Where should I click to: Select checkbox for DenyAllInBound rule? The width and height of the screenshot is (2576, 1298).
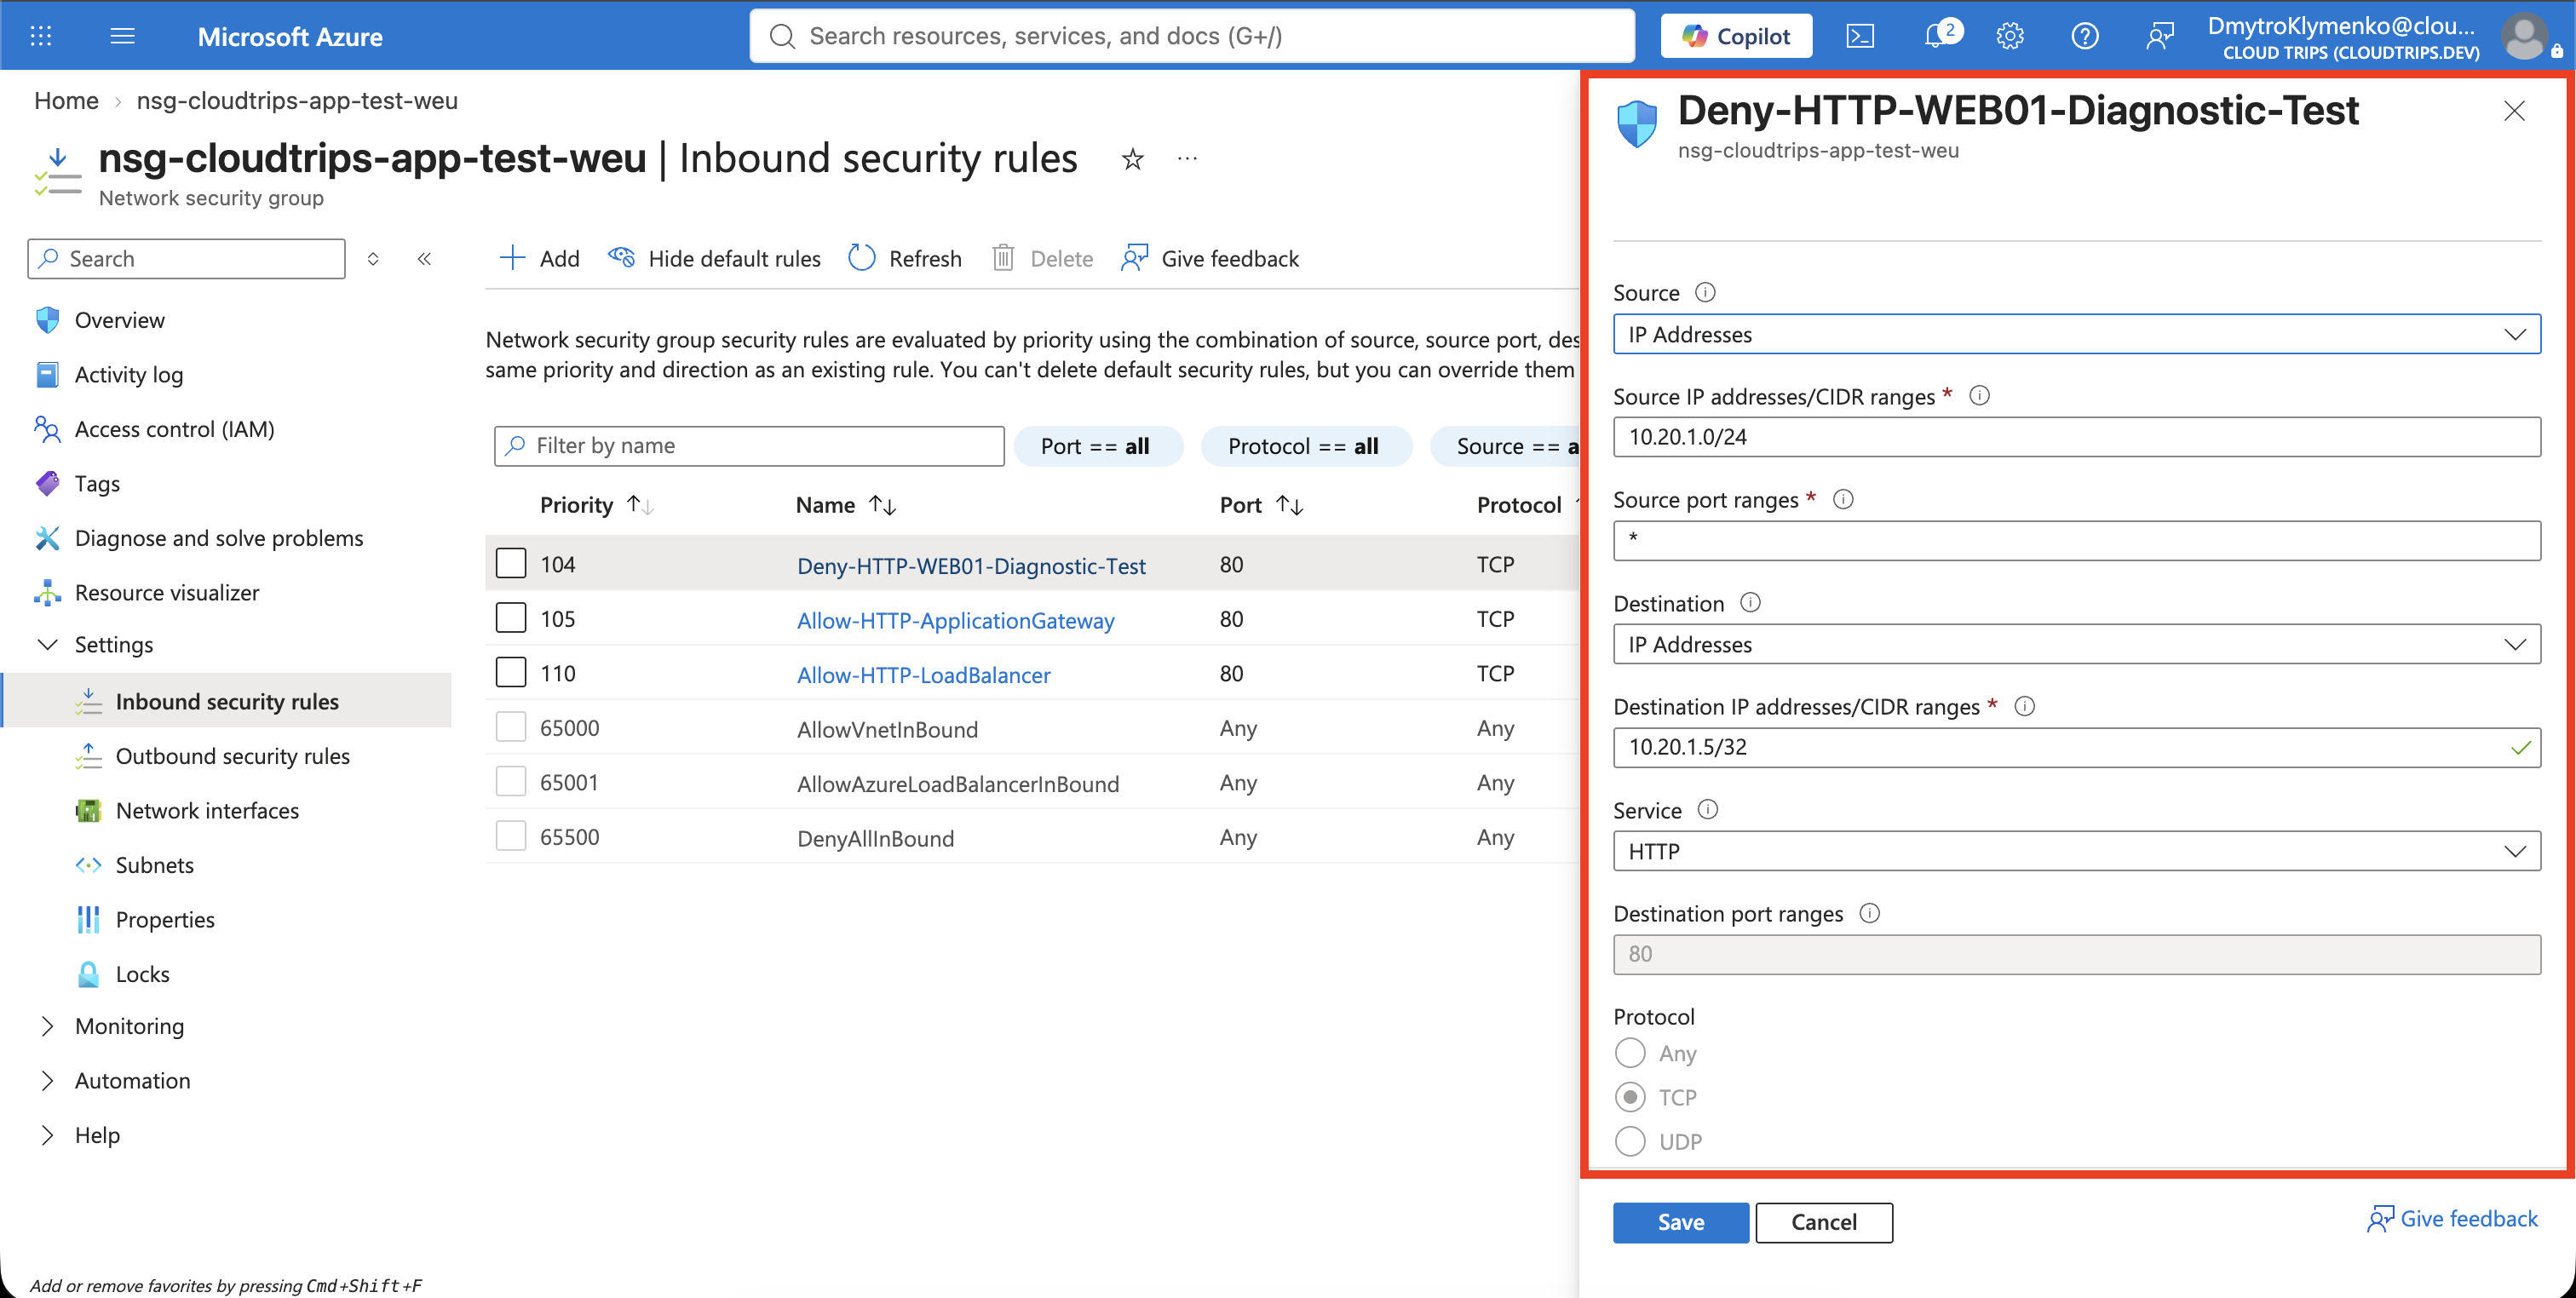point(511,836)
